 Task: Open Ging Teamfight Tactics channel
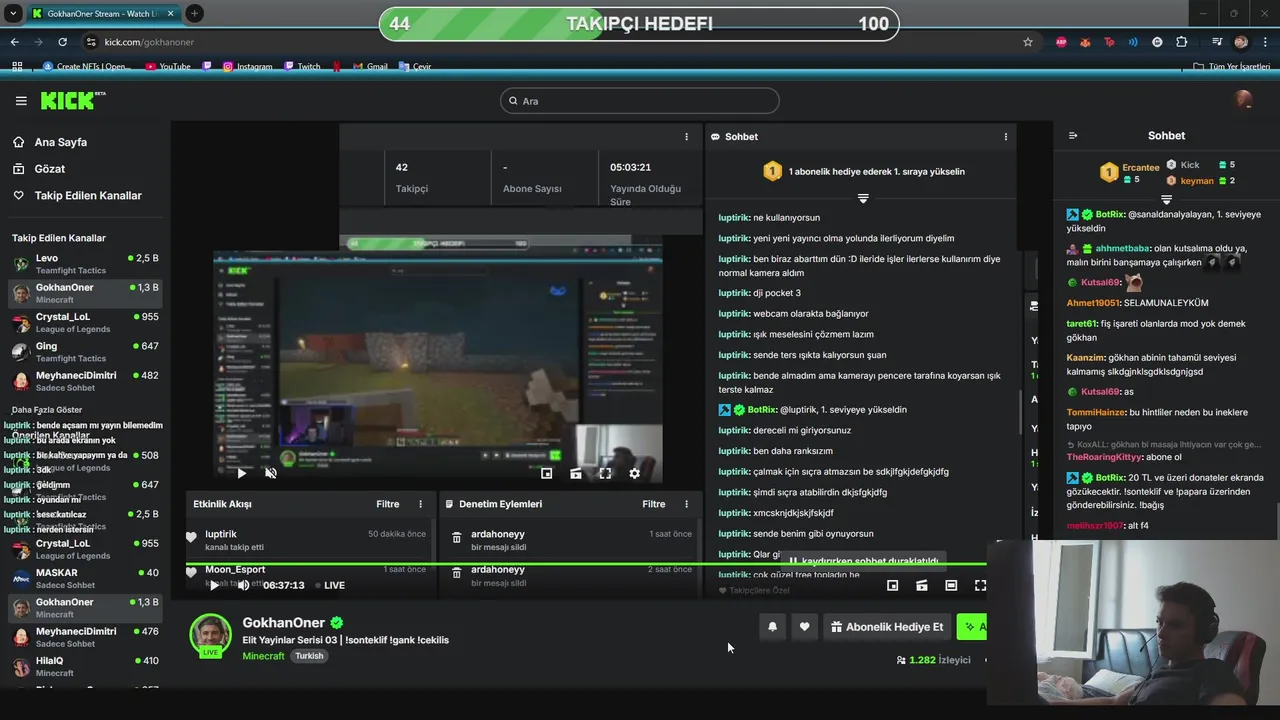pyautogui.click(x=84, y=352)
